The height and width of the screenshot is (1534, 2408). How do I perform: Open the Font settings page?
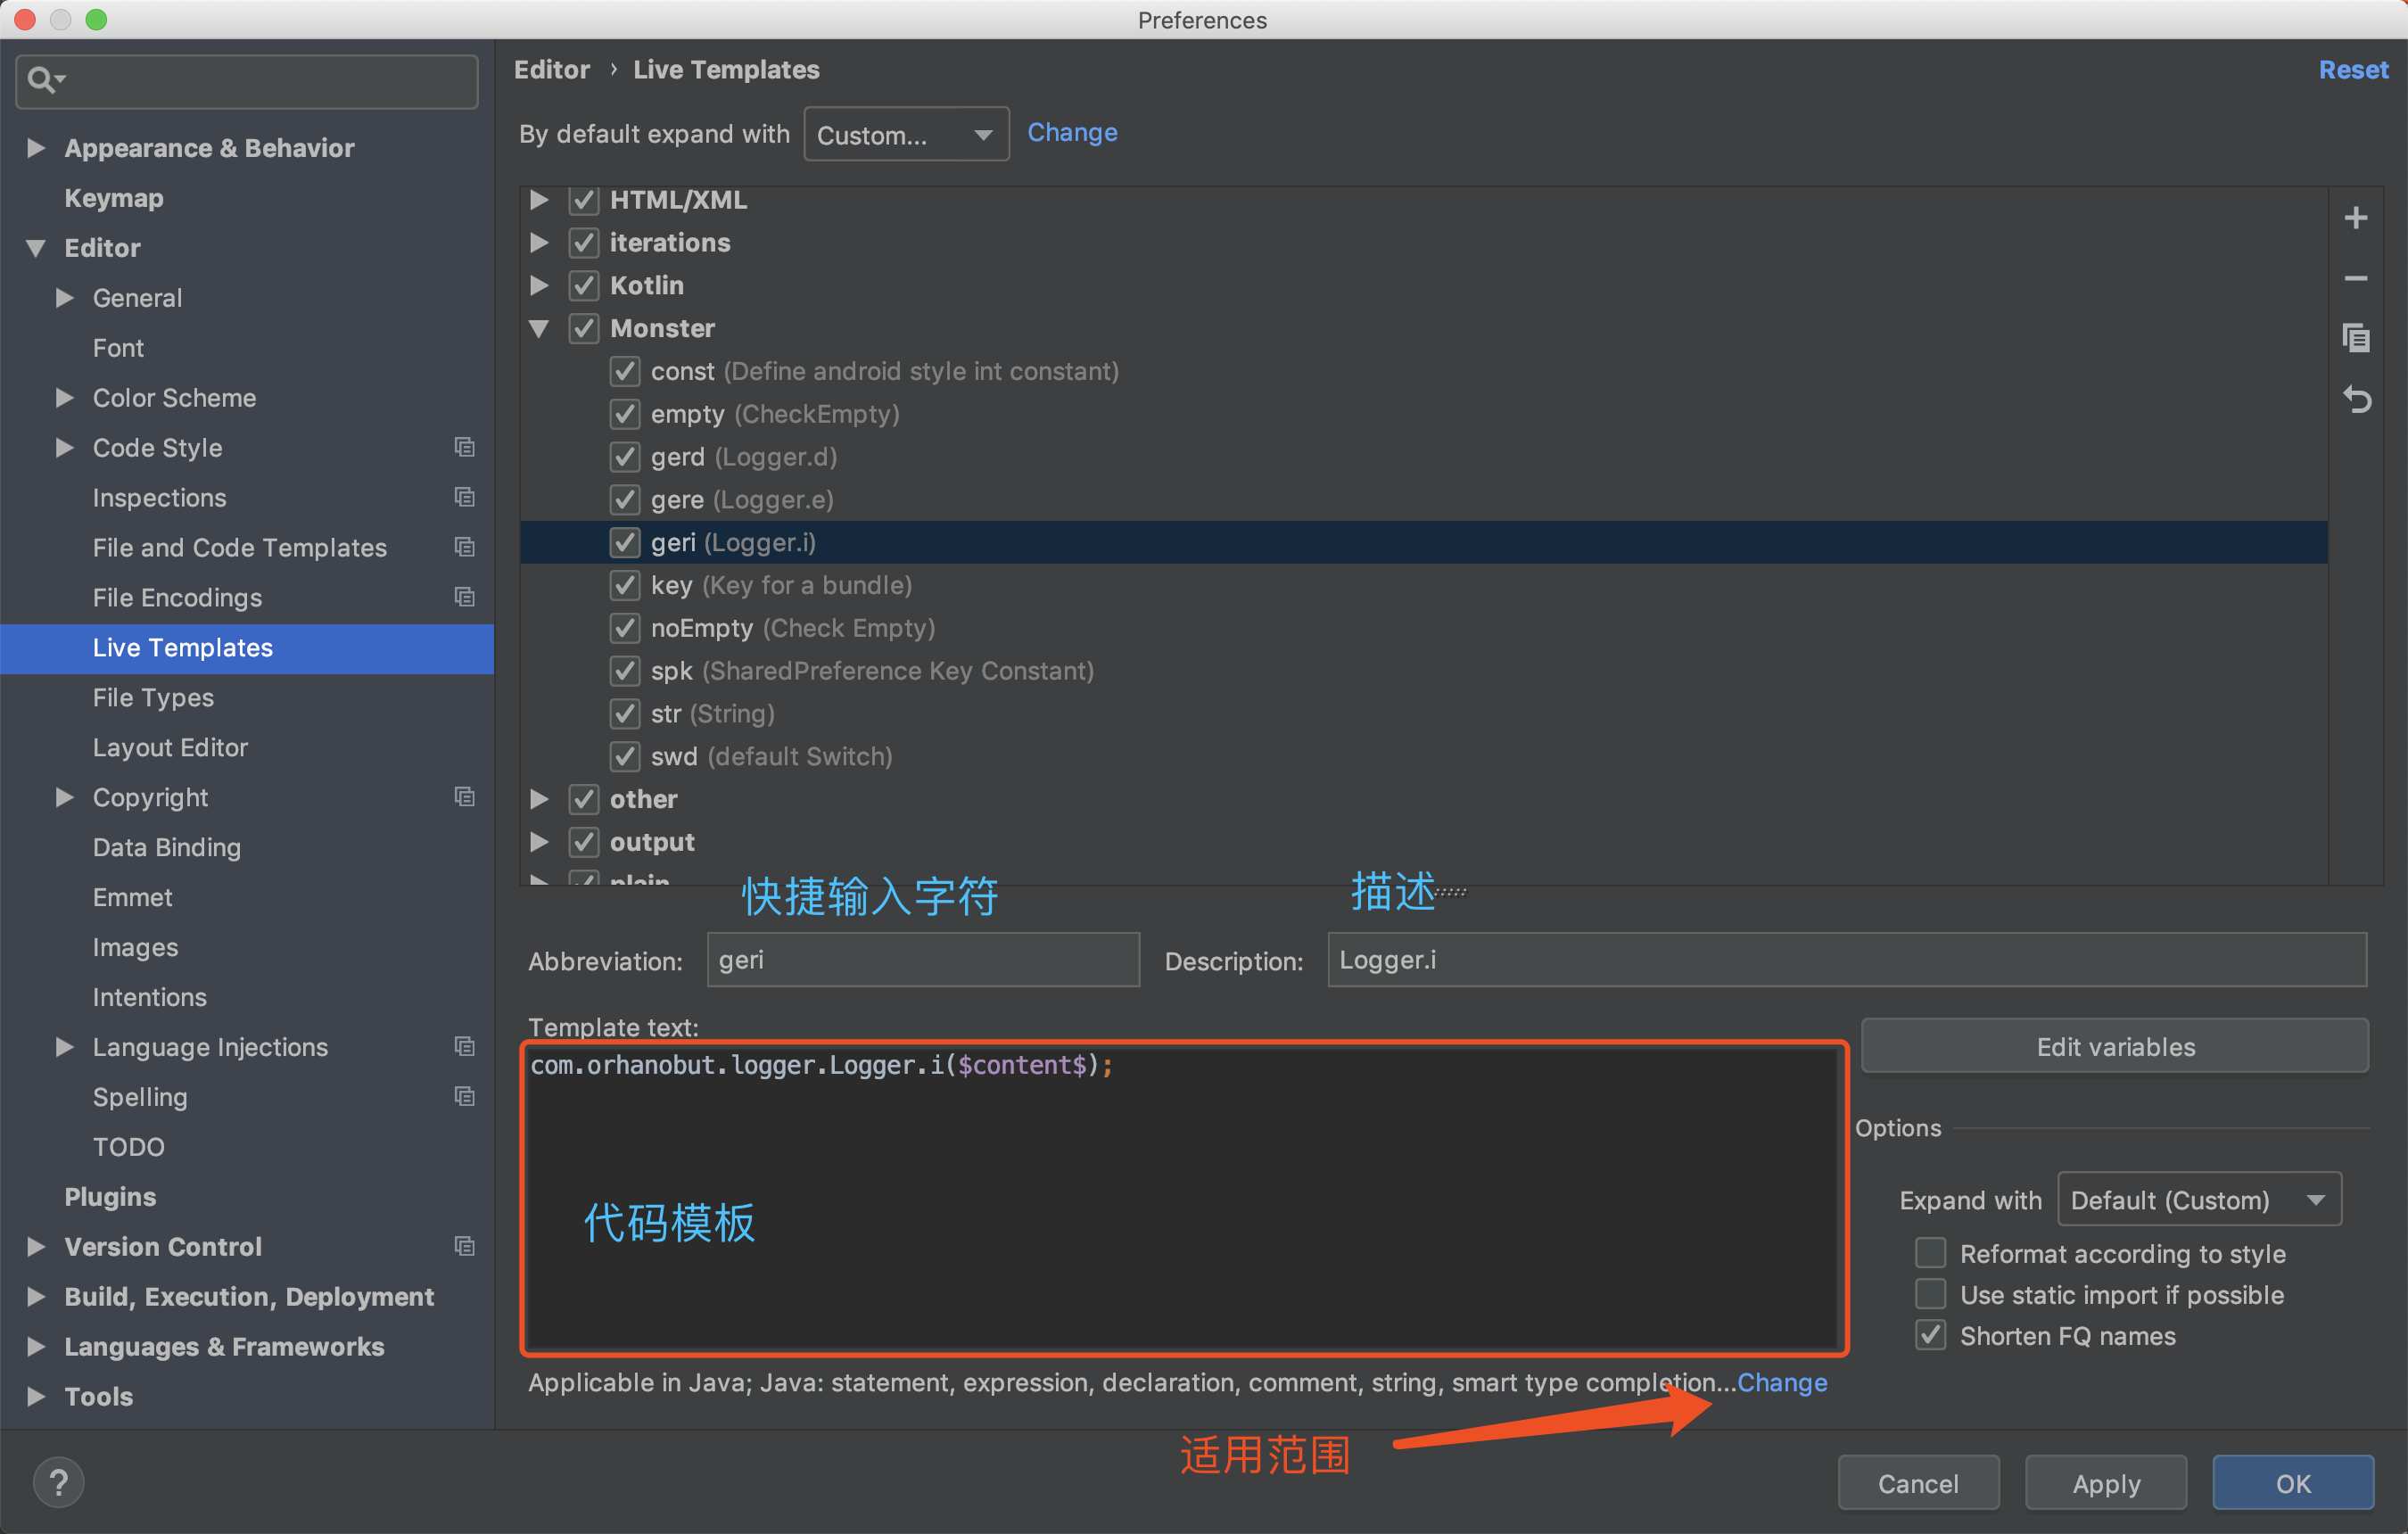click(118, 348)
